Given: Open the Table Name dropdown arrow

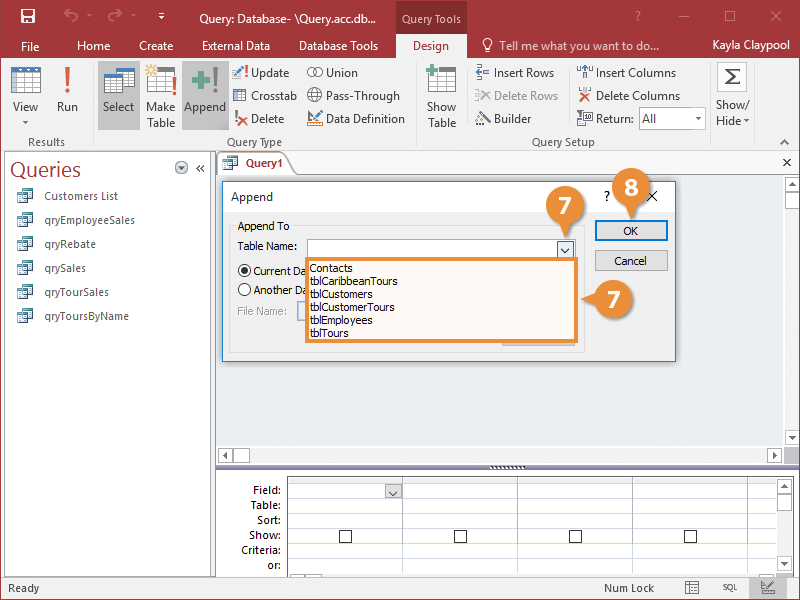Looking at the screenshot, I should click(565, 250).
